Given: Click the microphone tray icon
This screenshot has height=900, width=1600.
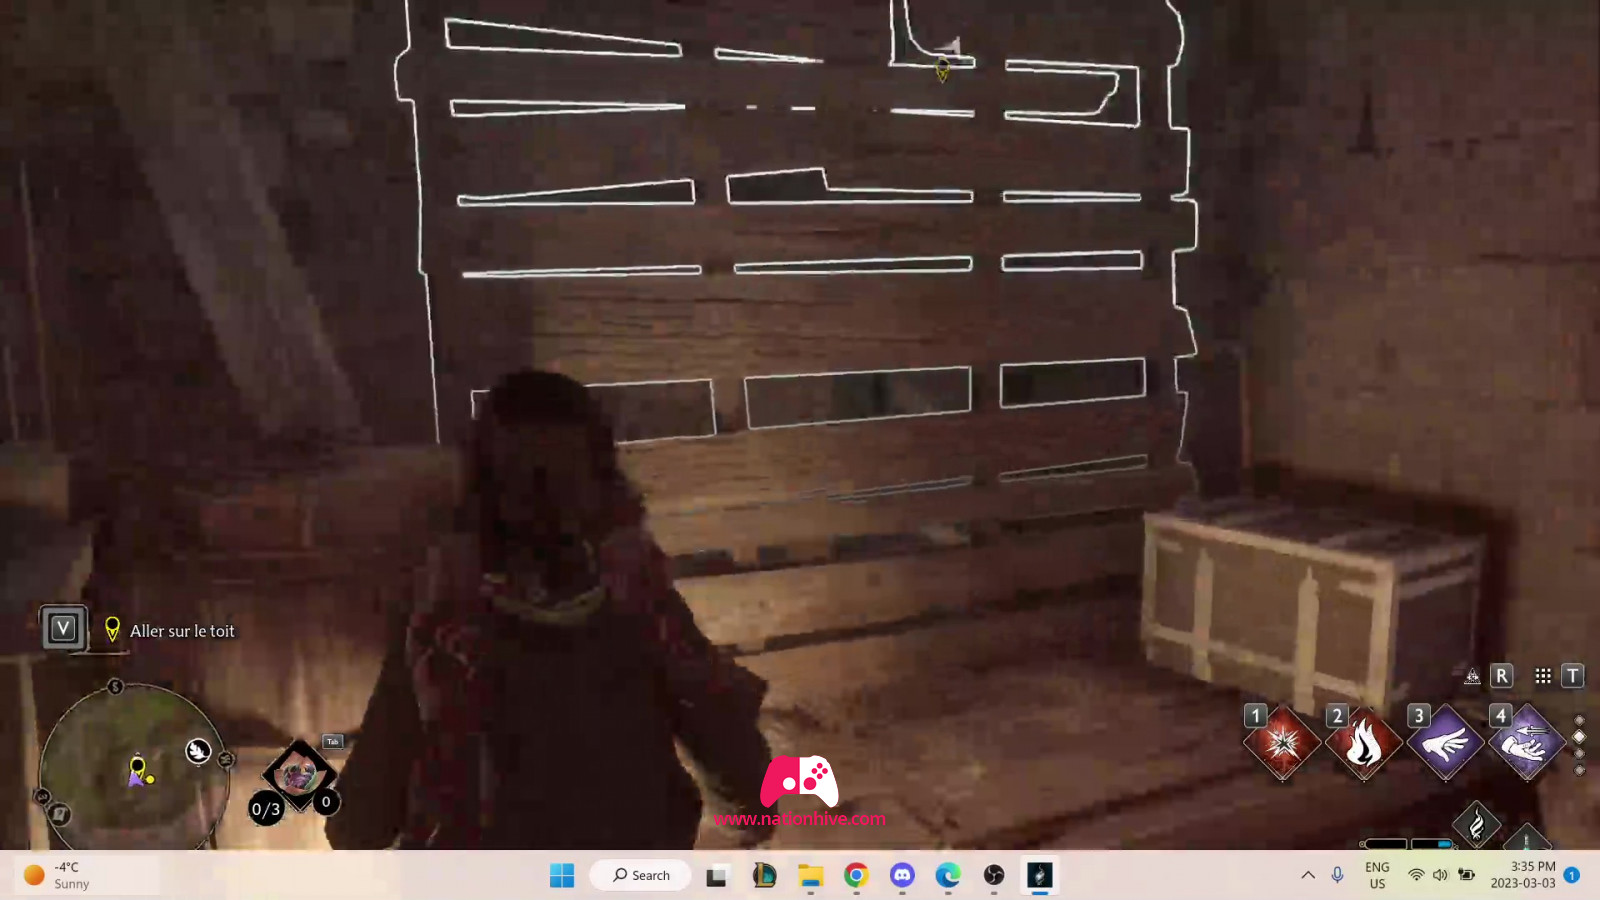Looking at the screenshot, I should 1338,875.
